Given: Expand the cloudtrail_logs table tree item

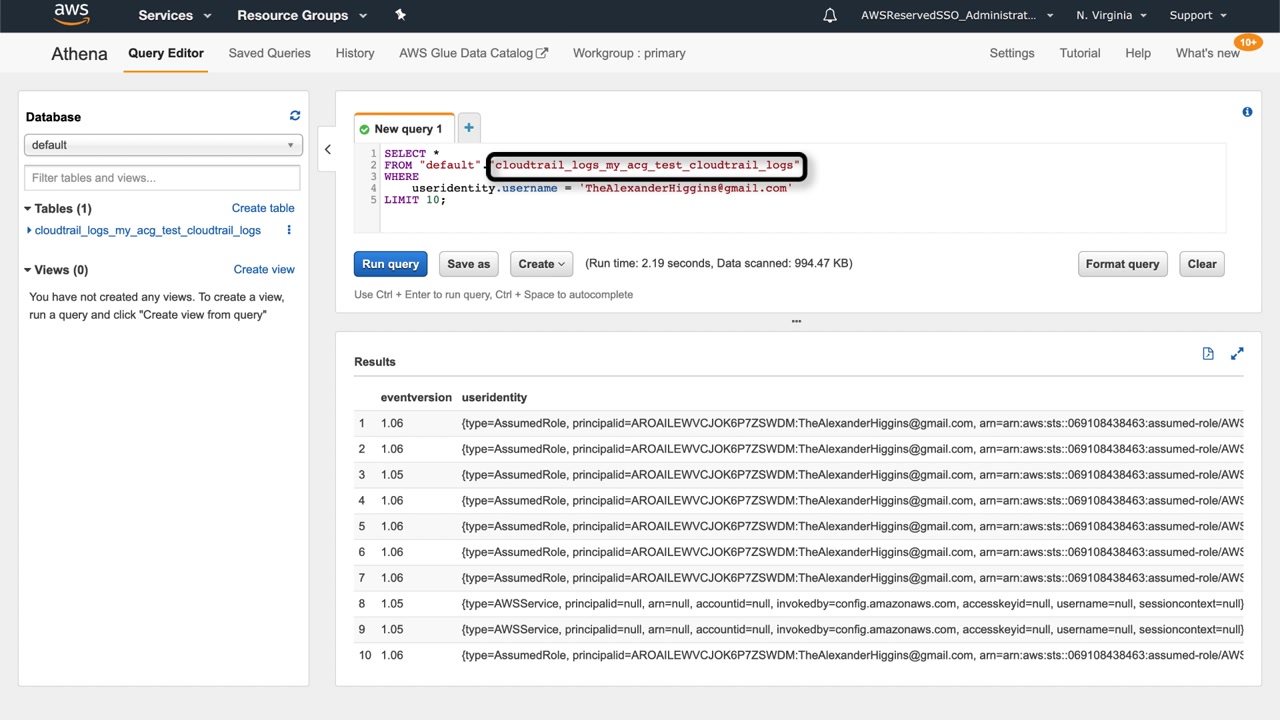Looking at the screenshot, I should click(29, 230).
